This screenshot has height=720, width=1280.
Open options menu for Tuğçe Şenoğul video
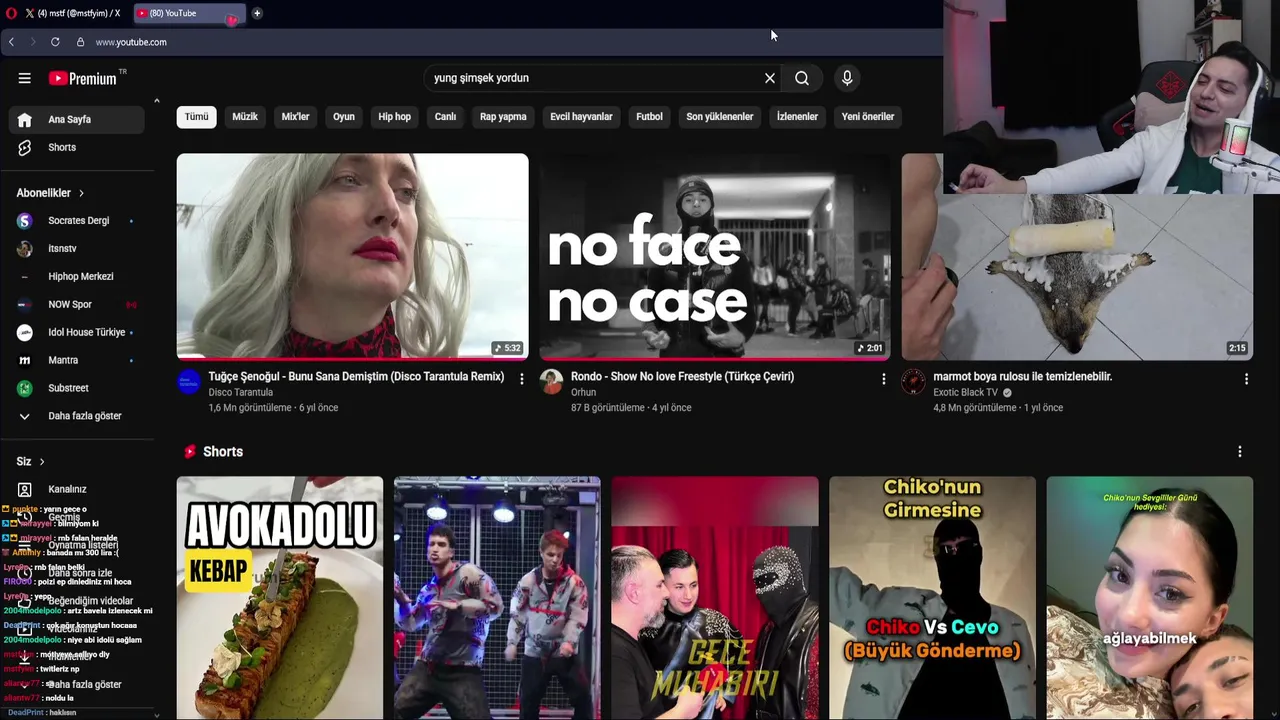coord(521,379)
